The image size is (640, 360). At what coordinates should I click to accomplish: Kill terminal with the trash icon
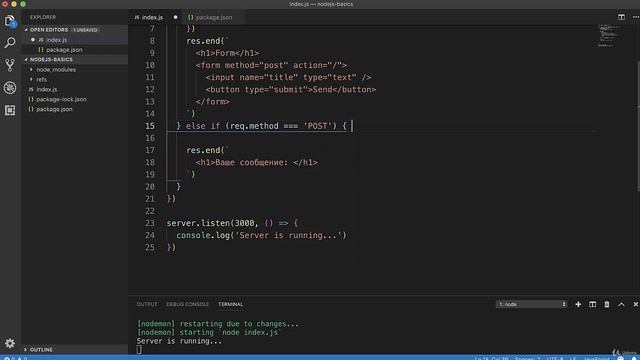[607, 304]
